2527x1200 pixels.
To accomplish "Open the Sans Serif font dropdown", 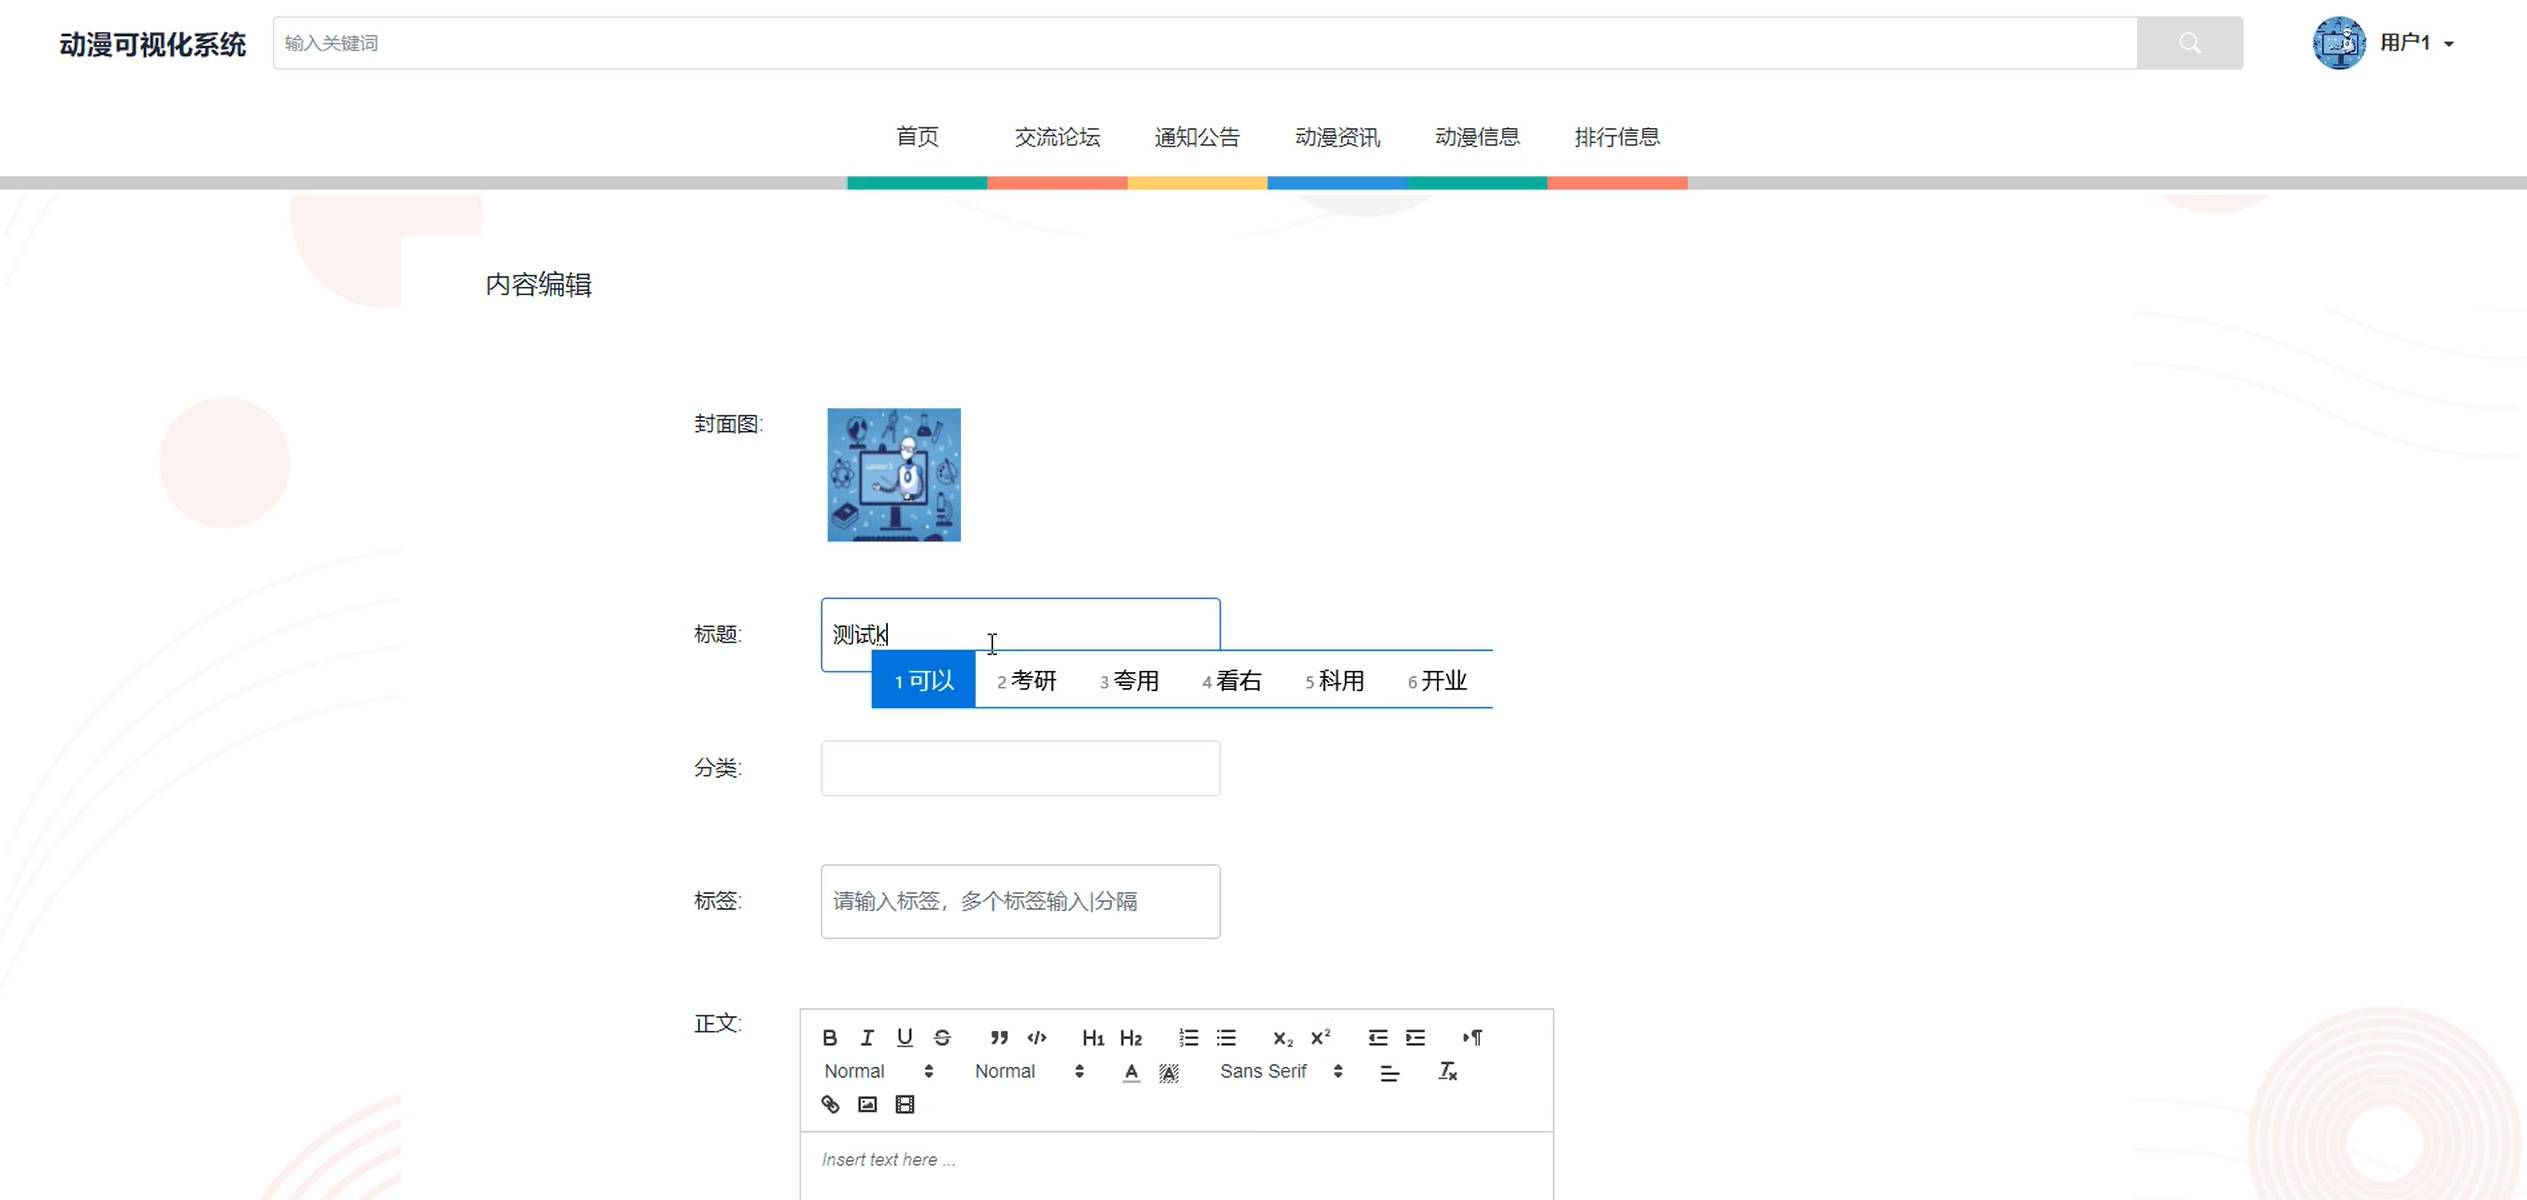I will [1280, 1071].
